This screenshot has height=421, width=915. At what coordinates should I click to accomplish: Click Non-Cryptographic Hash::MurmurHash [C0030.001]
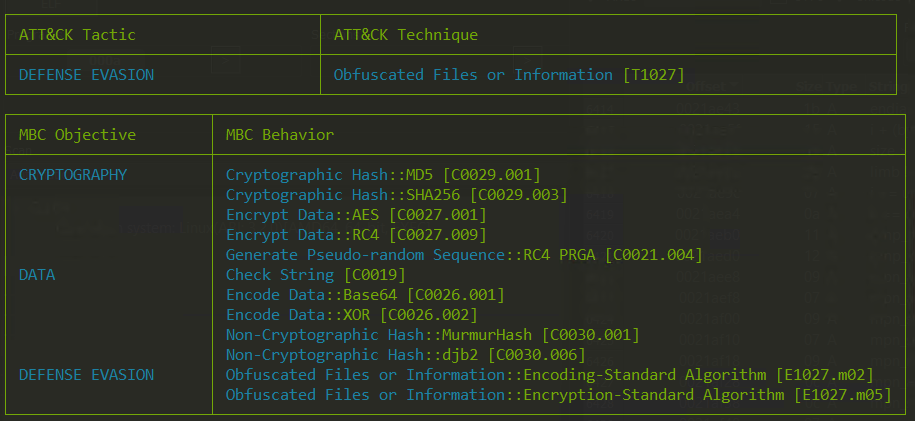tap(433, 335)
